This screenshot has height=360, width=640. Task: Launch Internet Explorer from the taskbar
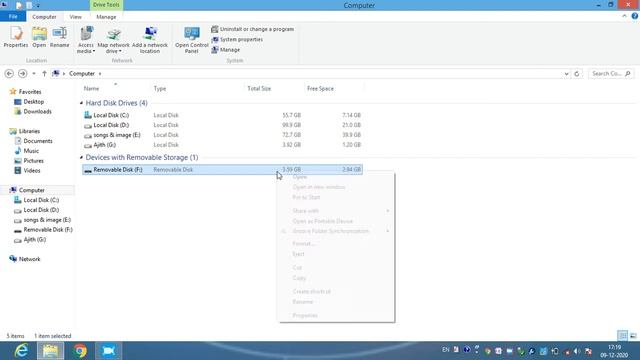click(21, 351)
